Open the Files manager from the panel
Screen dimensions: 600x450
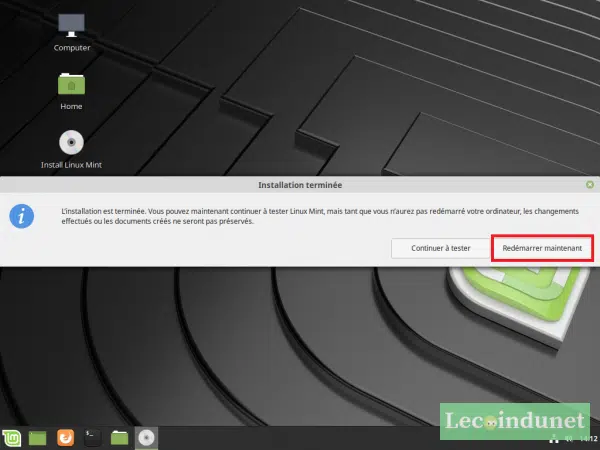(x=119, y=438)
